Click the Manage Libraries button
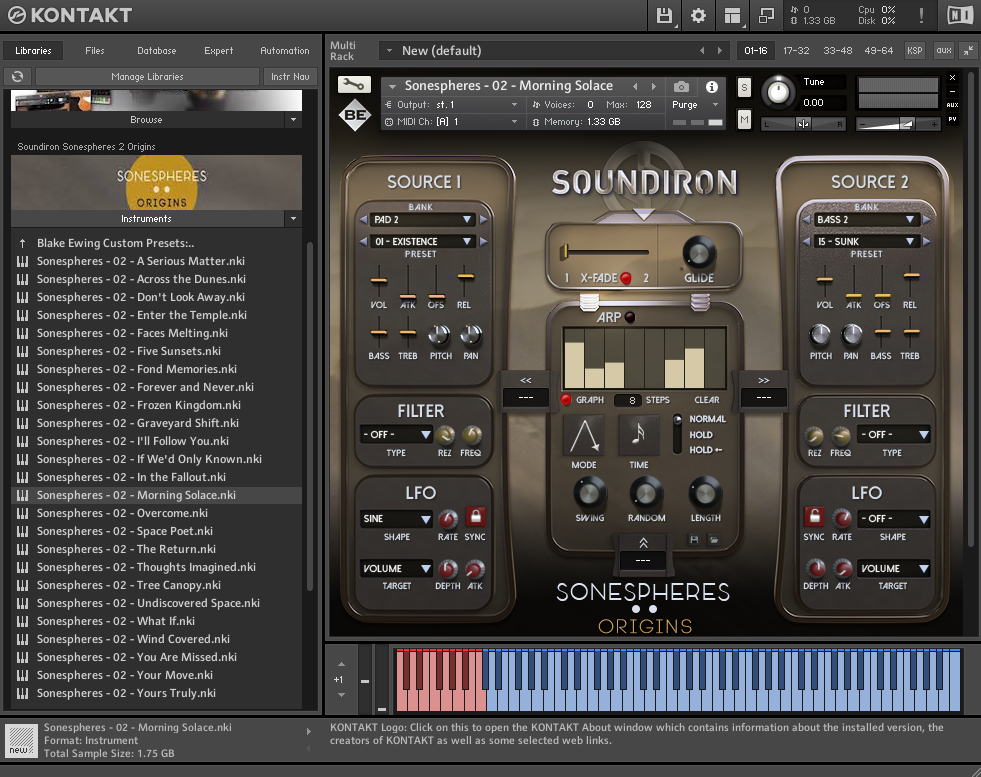This screenshot has height=777, width=981. click(148, 76)
